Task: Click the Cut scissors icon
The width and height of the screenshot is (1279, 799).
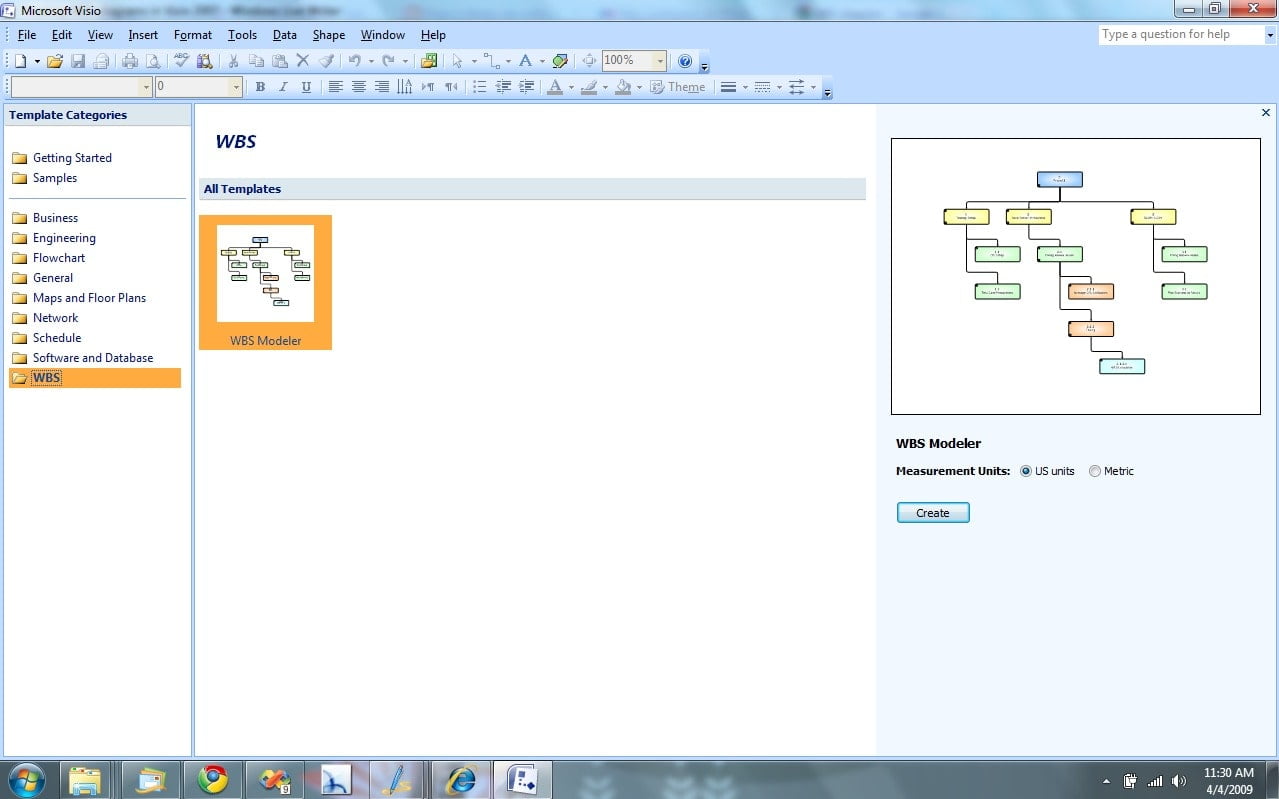Action: 233,61
